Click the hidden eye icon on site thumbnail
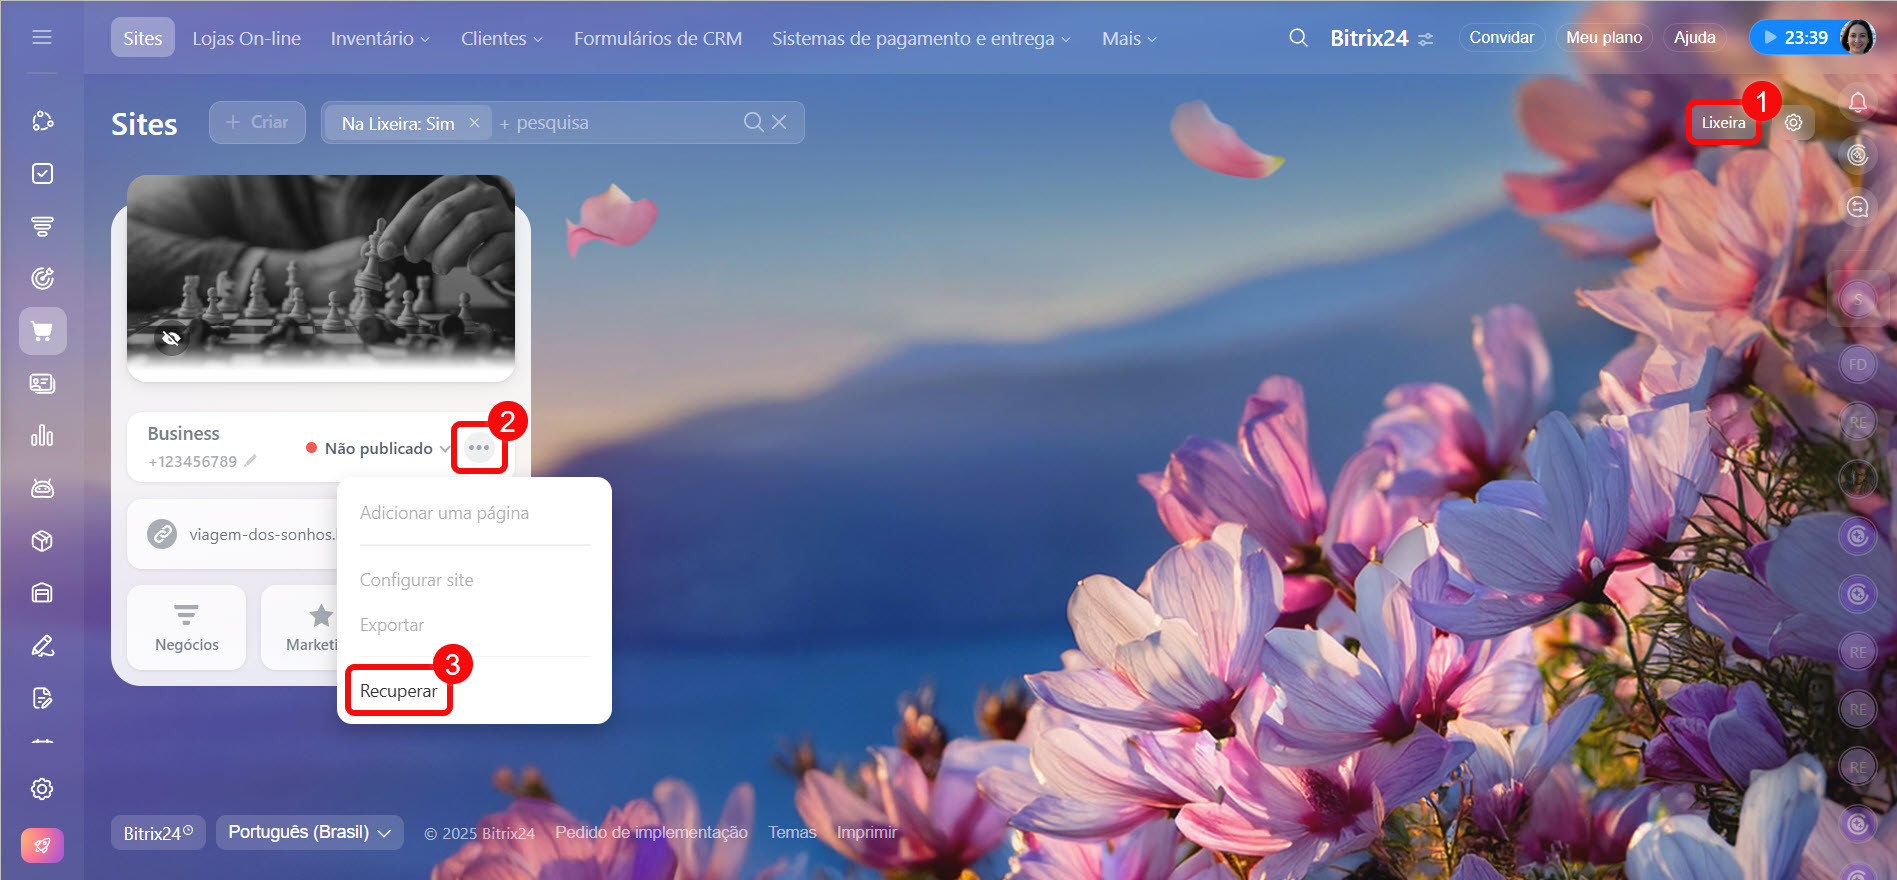Viewport: 1897px width, 880px height. [x=171, y=338]
